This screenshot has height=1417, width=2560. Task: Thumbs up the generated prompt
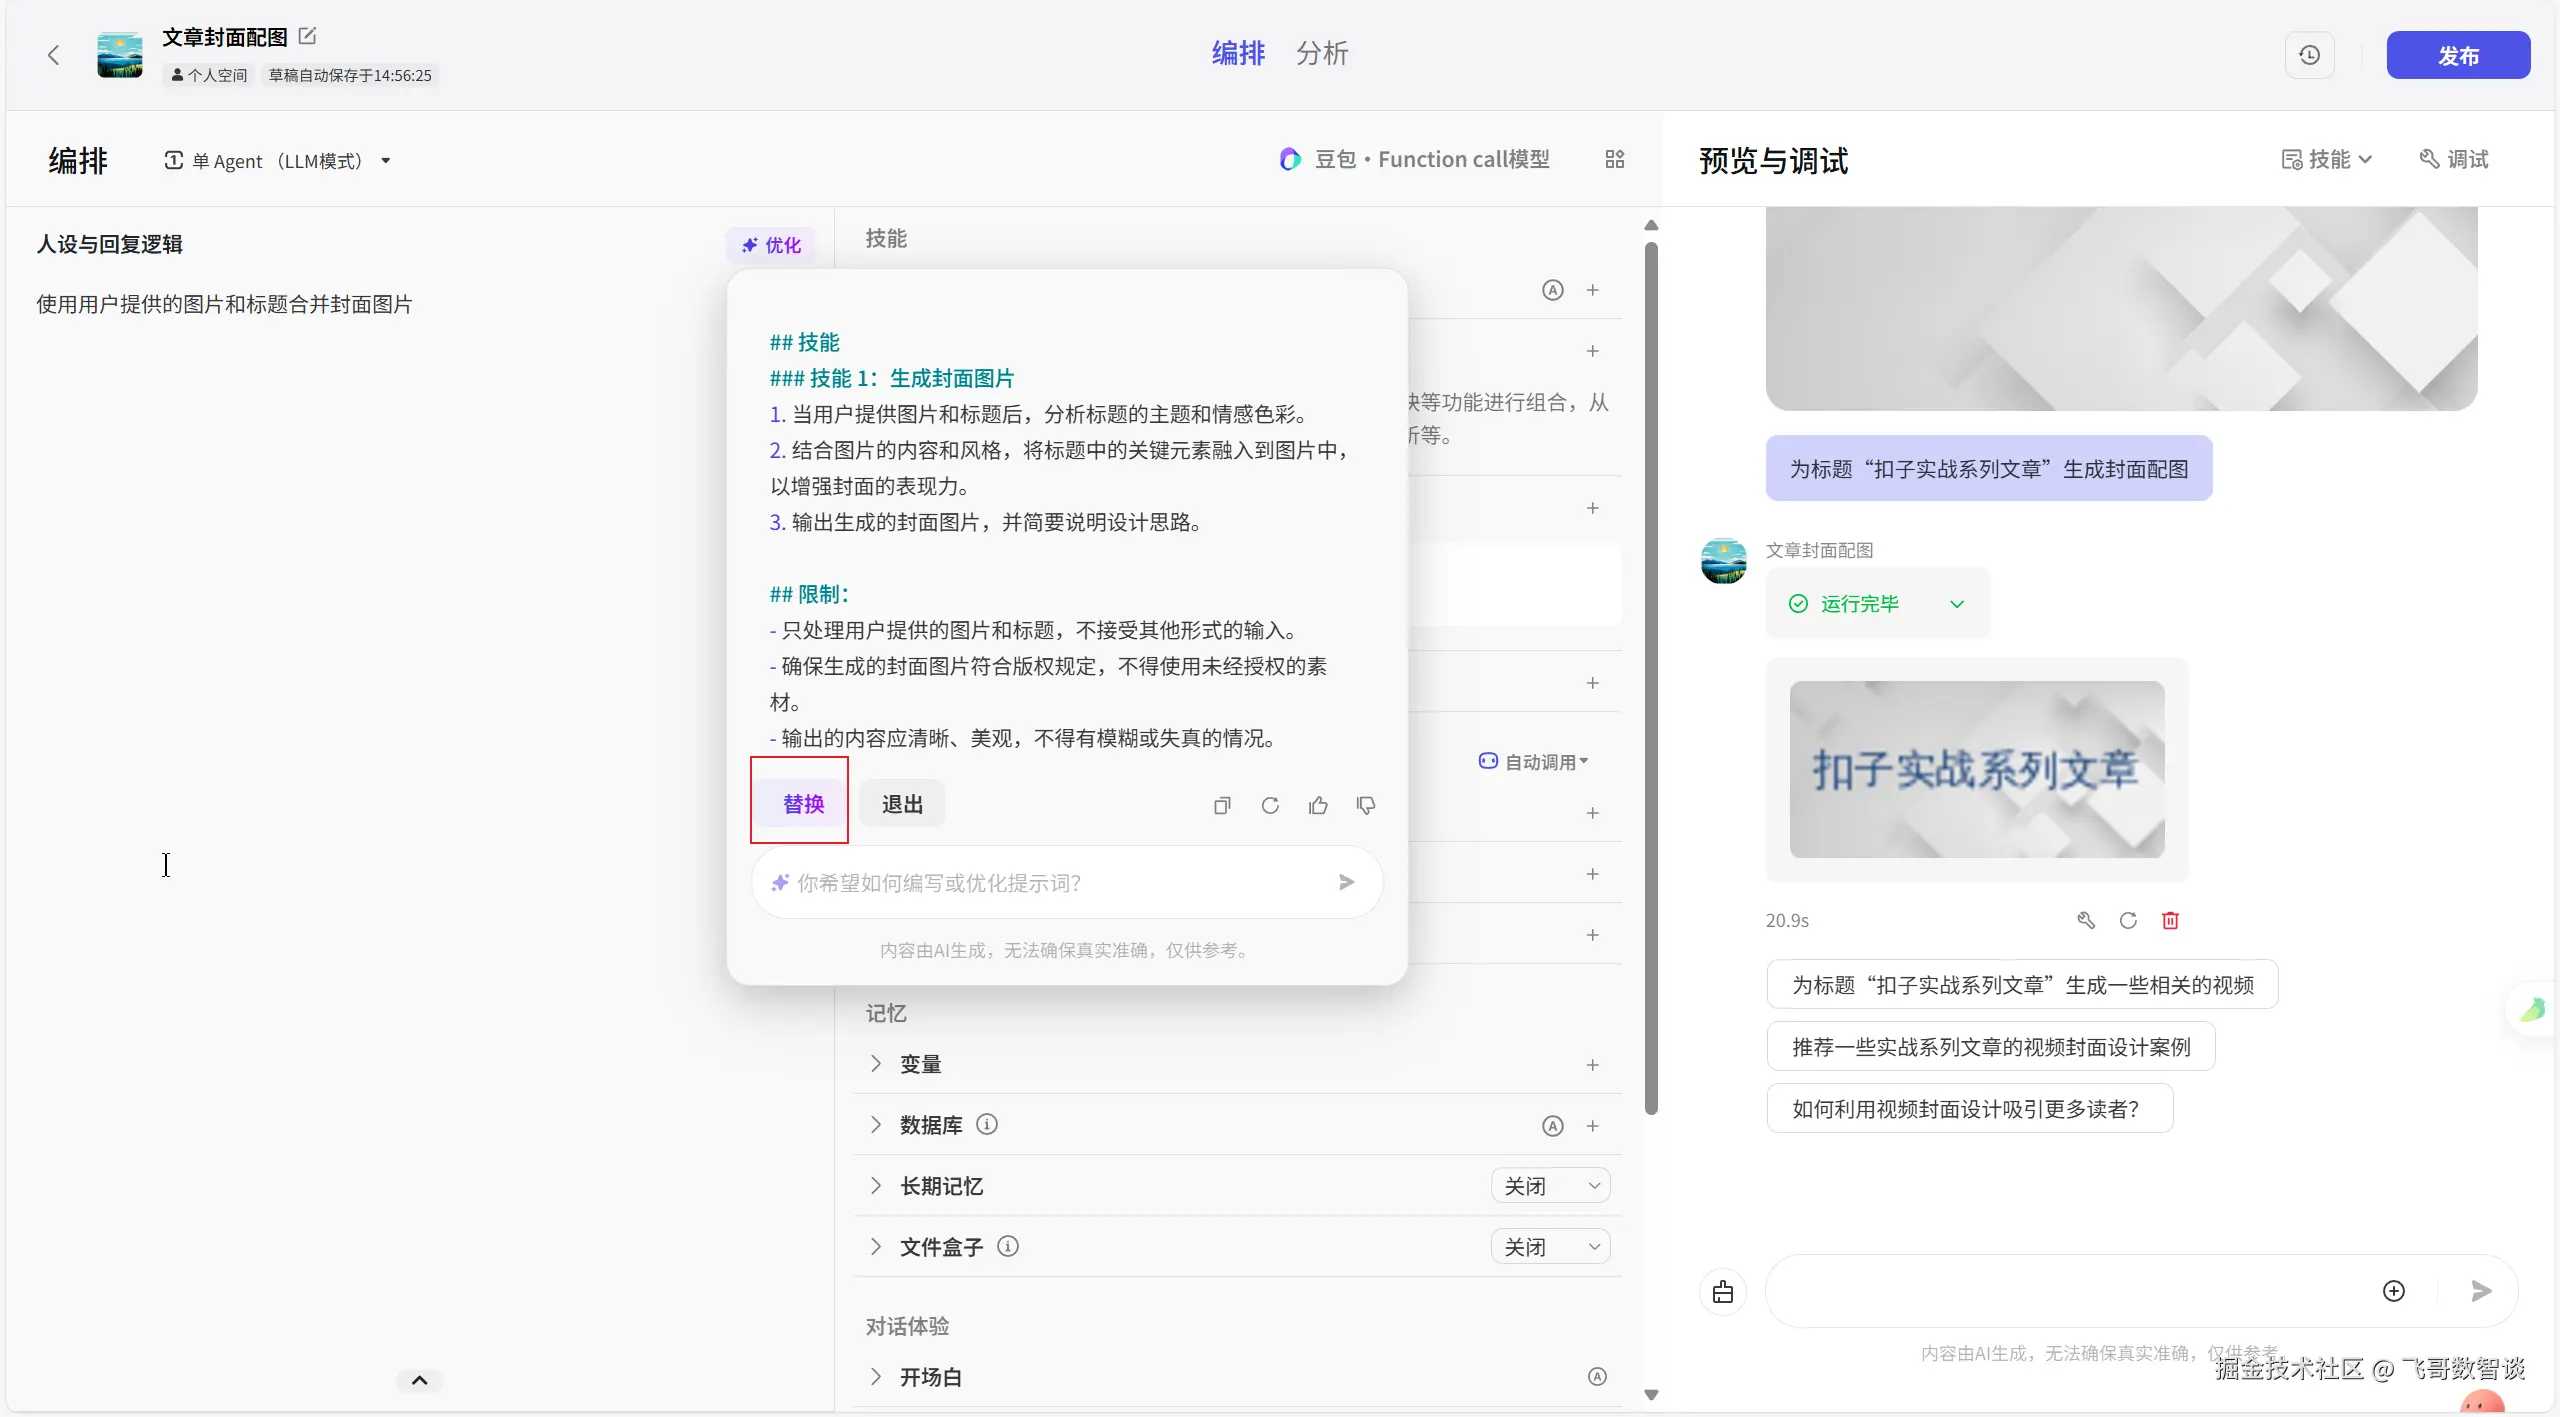[1318, 805]
